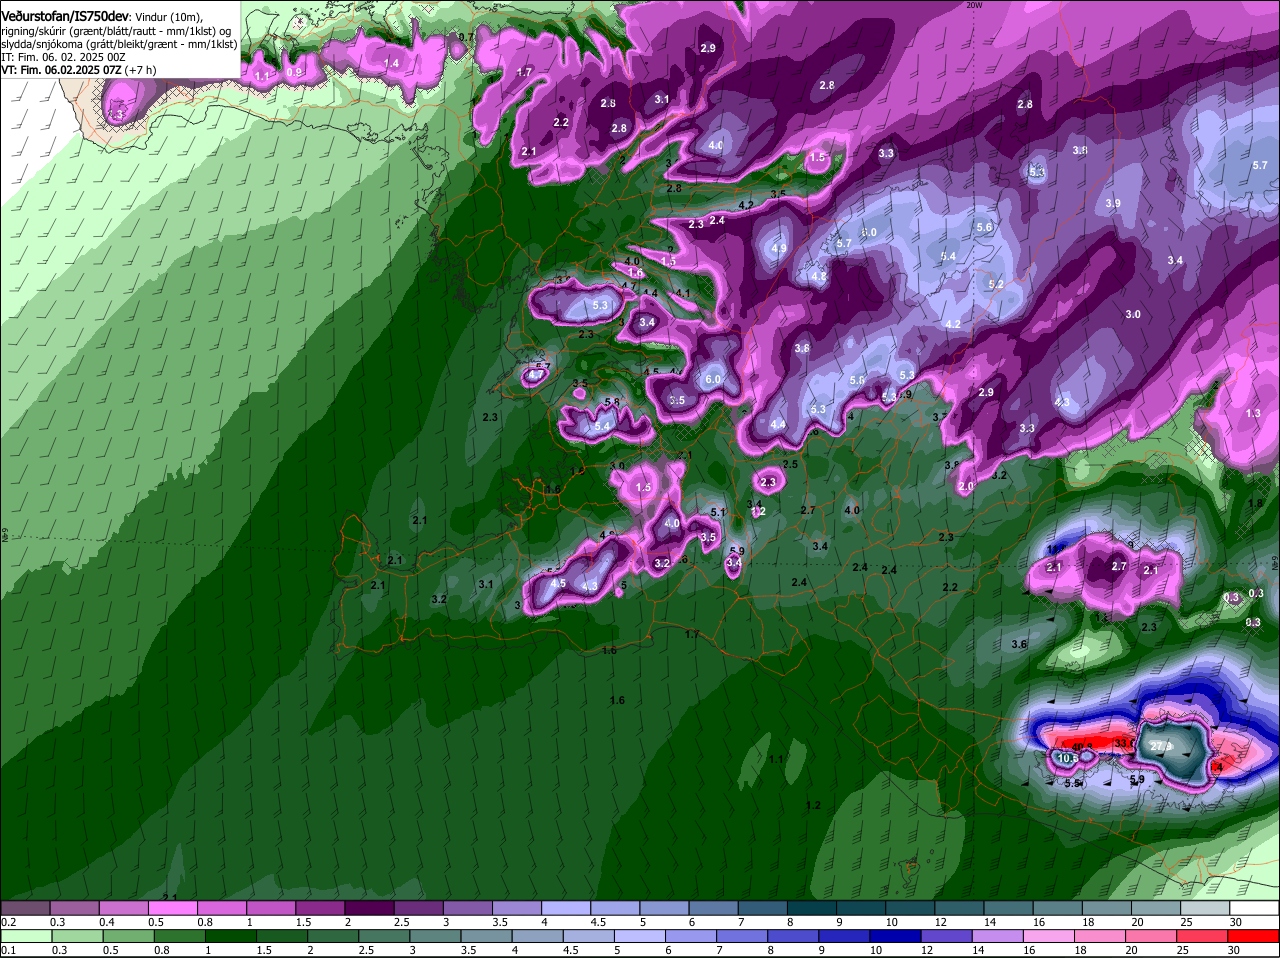Screen dimensions: 1280x958
Task: Select the red swatch above 30 in the bottom legend
Action: 1254,936
